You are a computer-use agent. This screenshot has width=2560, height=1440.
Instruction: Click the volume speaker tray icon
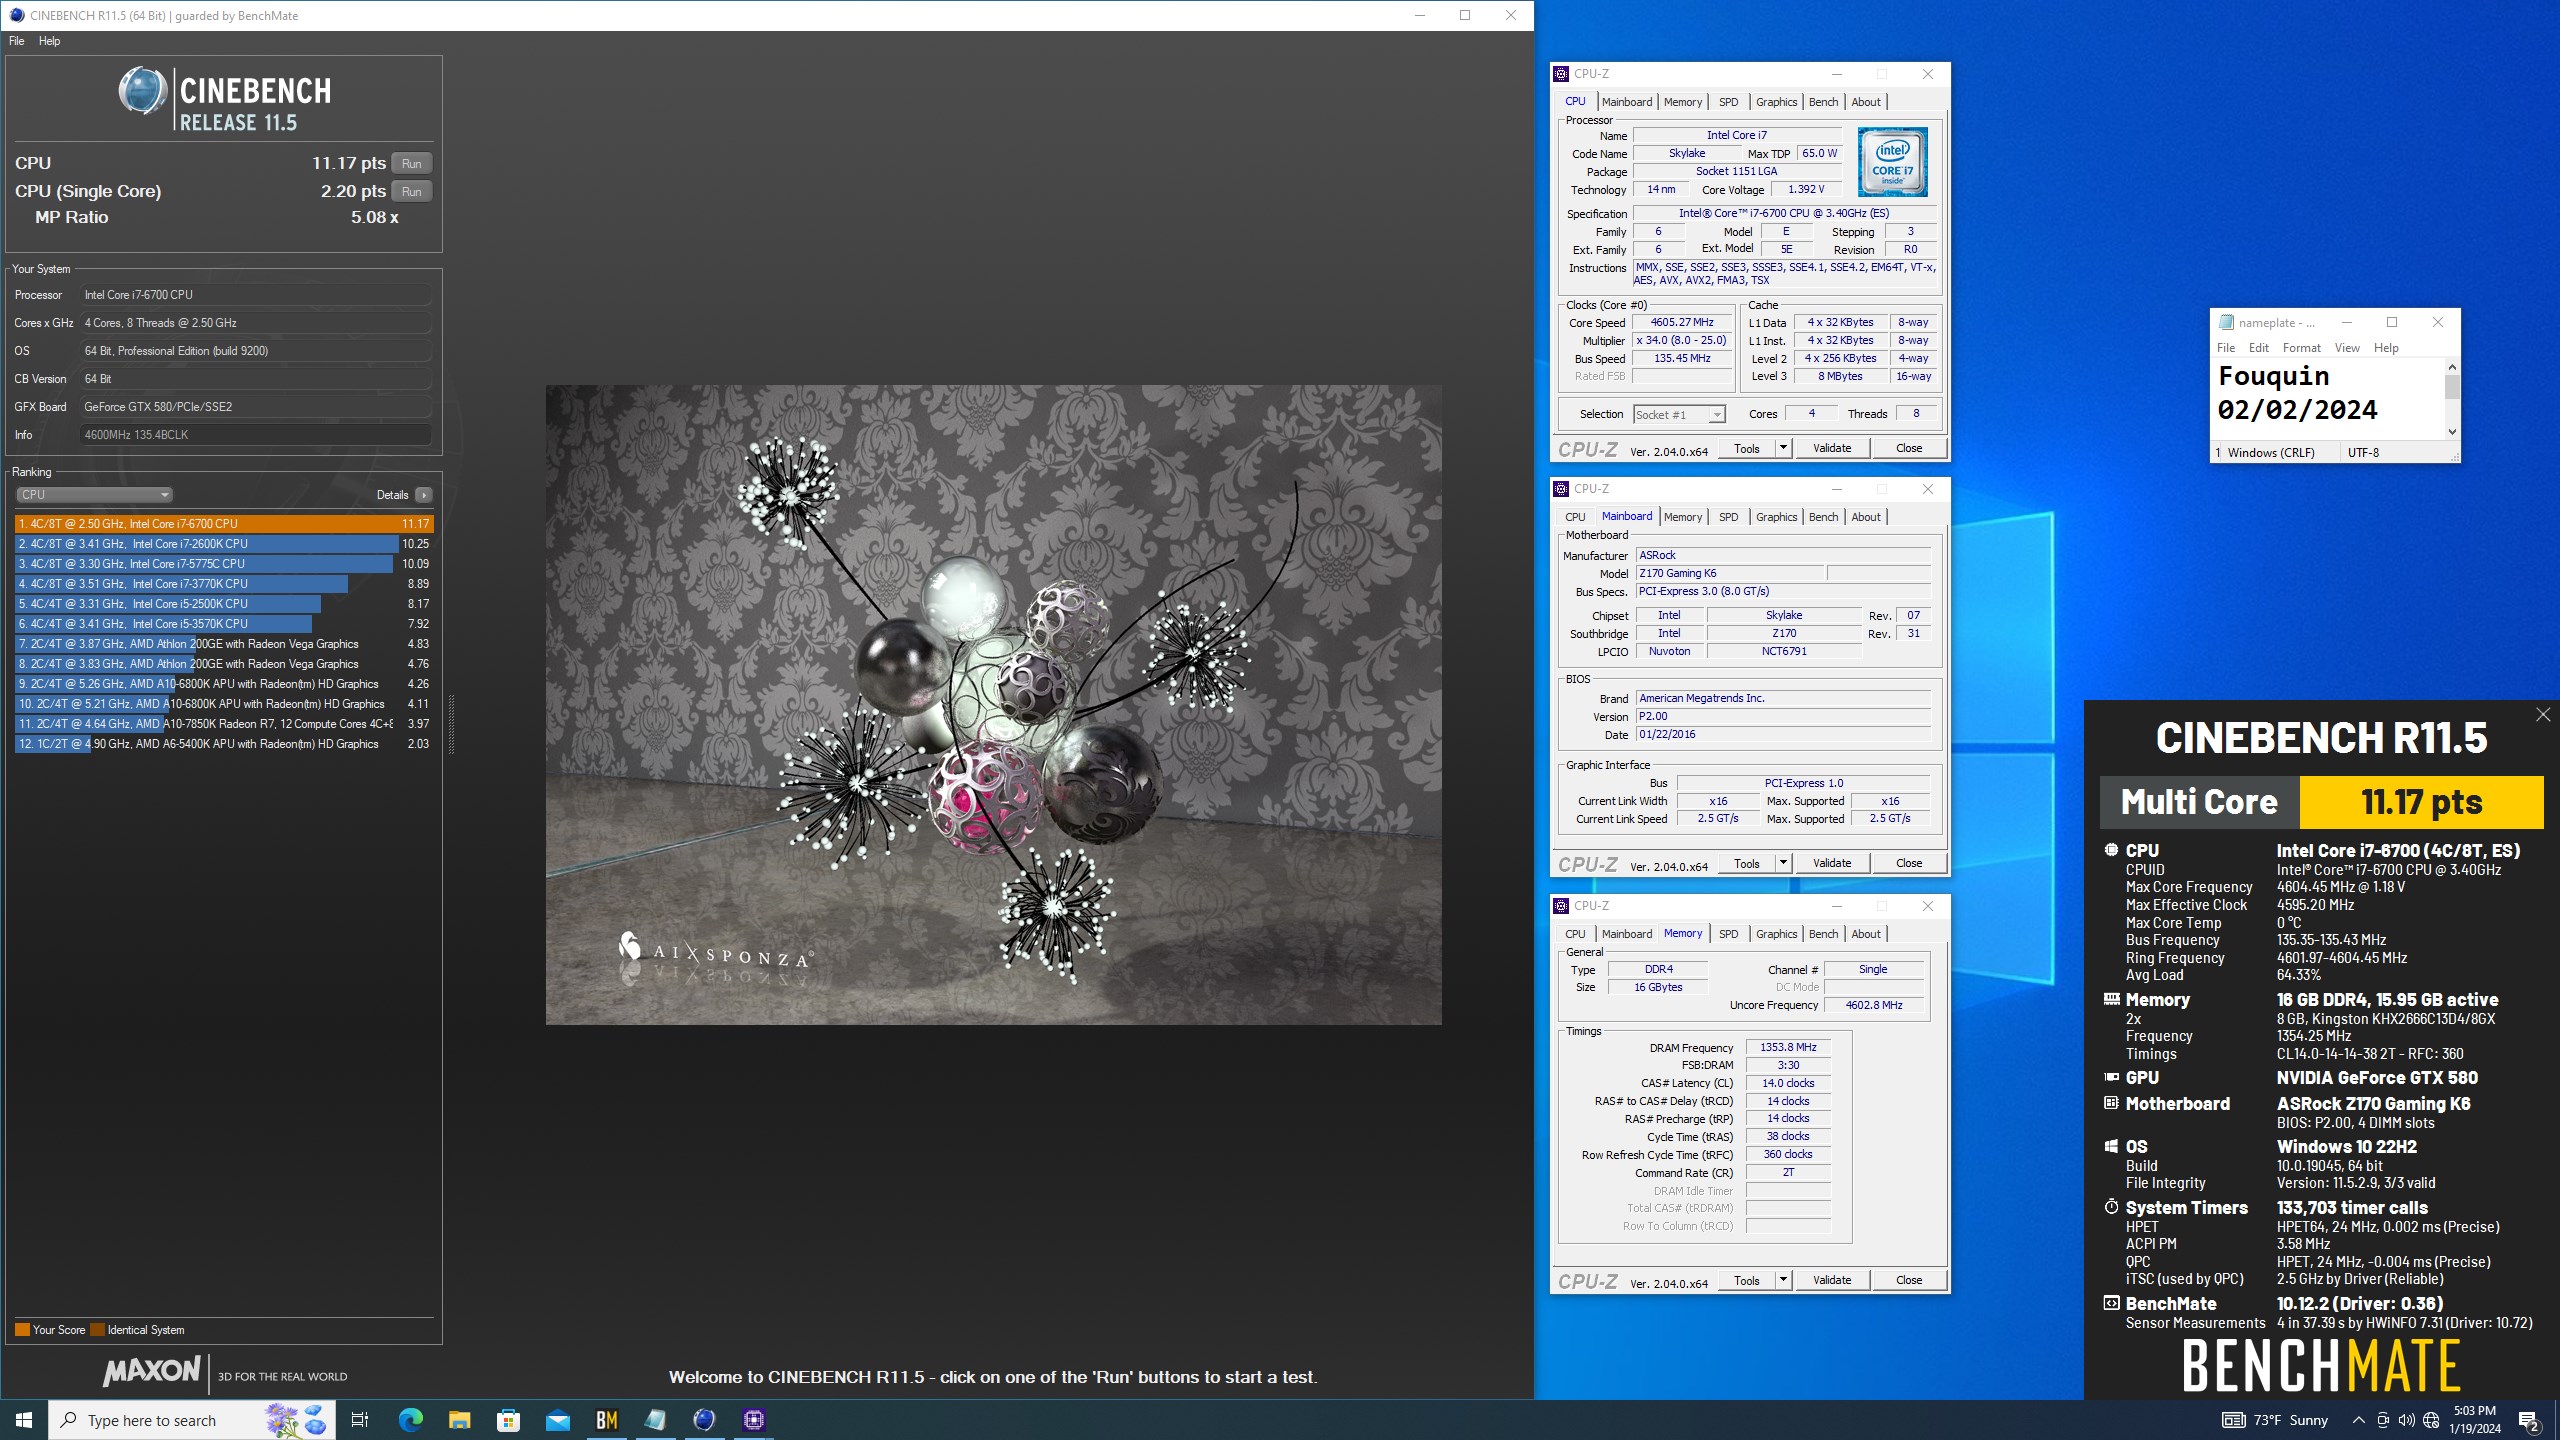pyautogui.click(x=2407, y=1420)
